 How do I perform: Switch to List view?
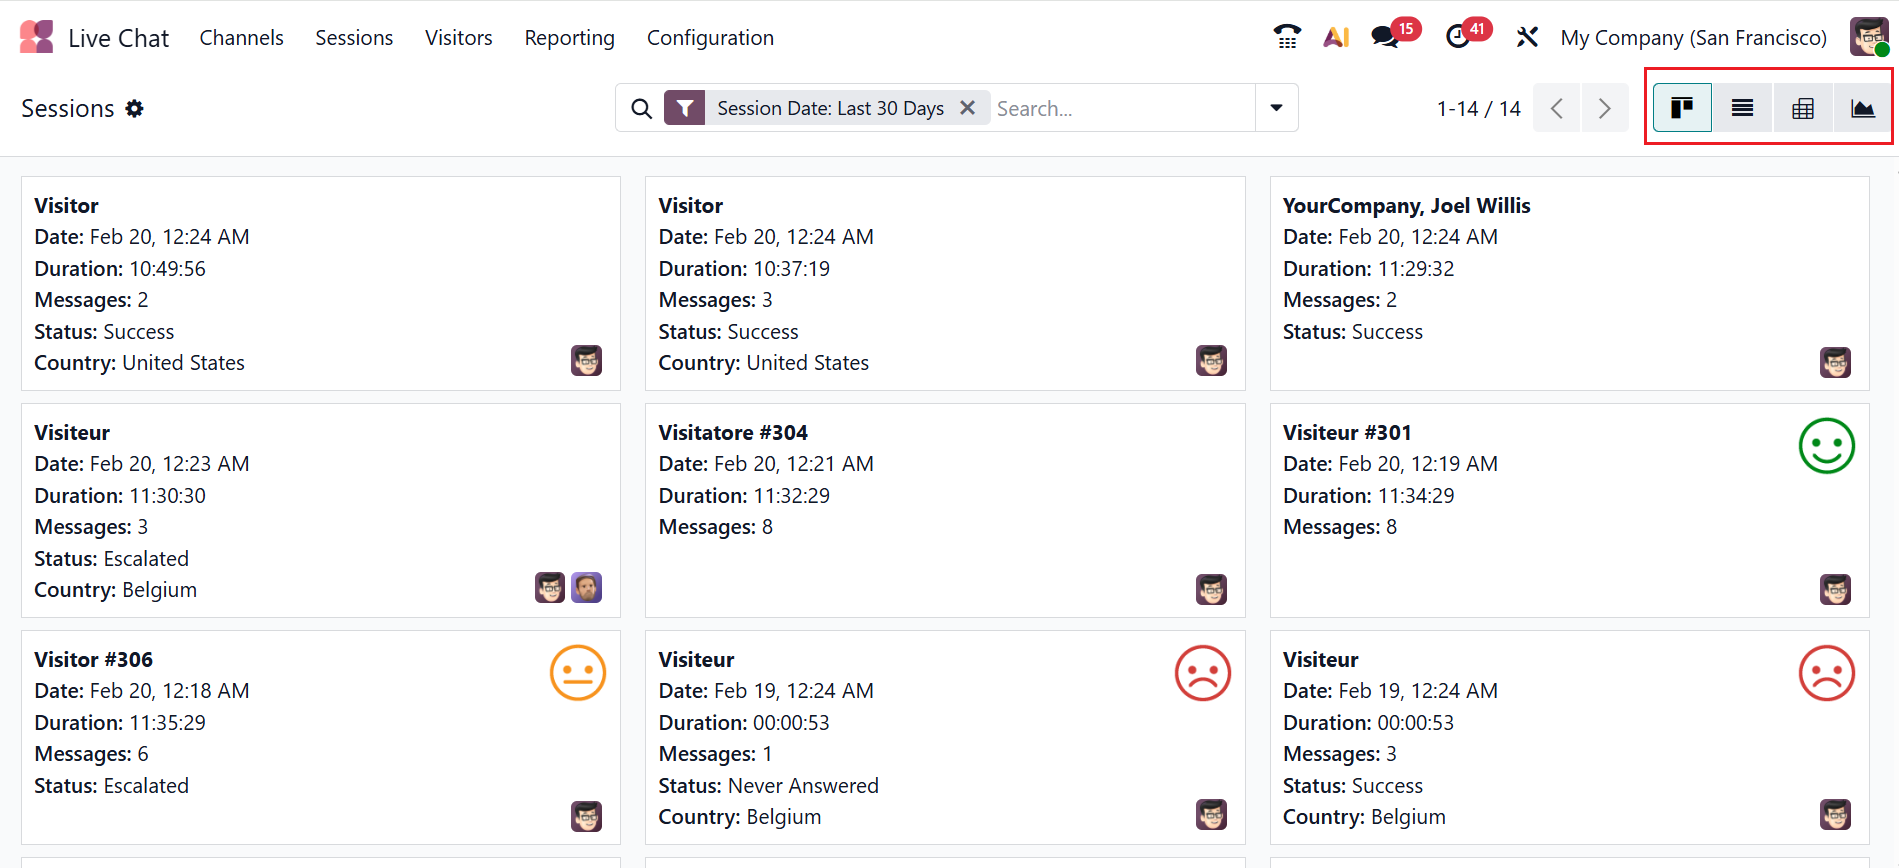[x=1742, y=108]
